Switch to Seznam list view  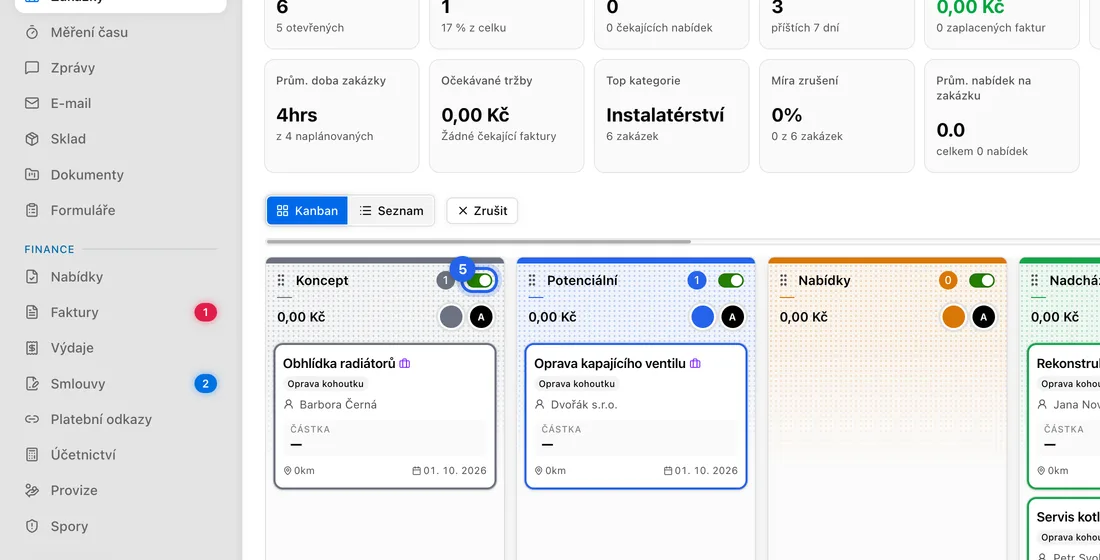pos(391,211)
